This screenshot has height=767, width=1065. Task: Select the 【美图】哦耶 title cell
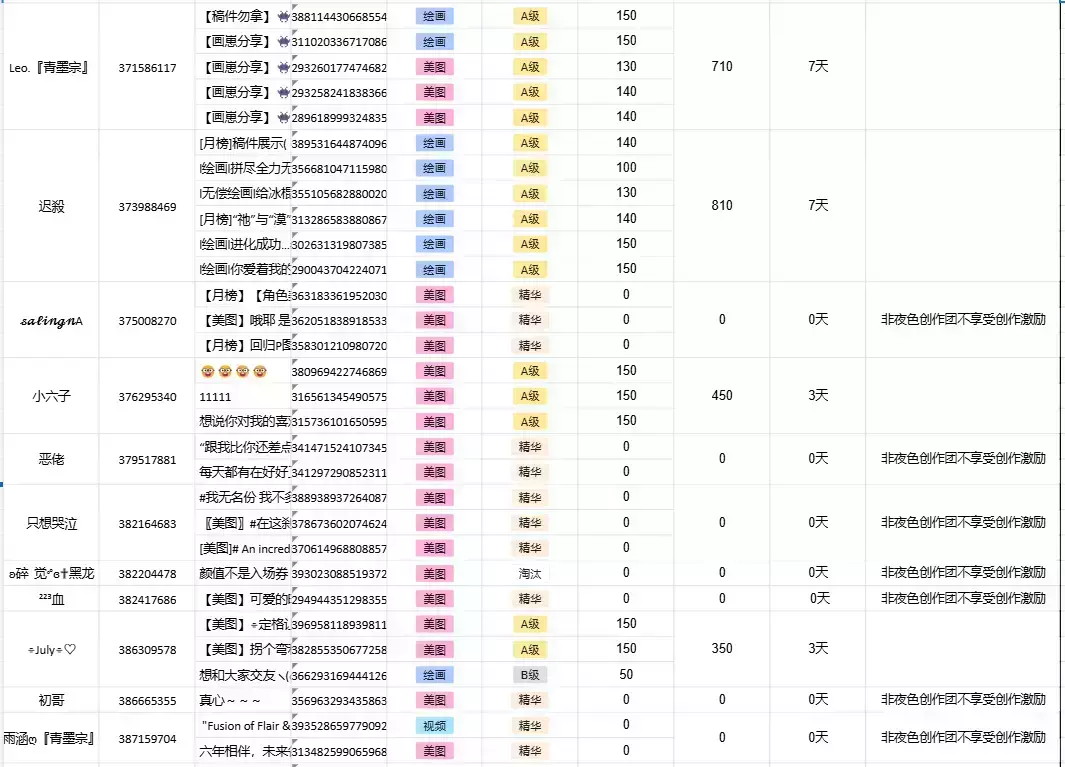point(244,320)
